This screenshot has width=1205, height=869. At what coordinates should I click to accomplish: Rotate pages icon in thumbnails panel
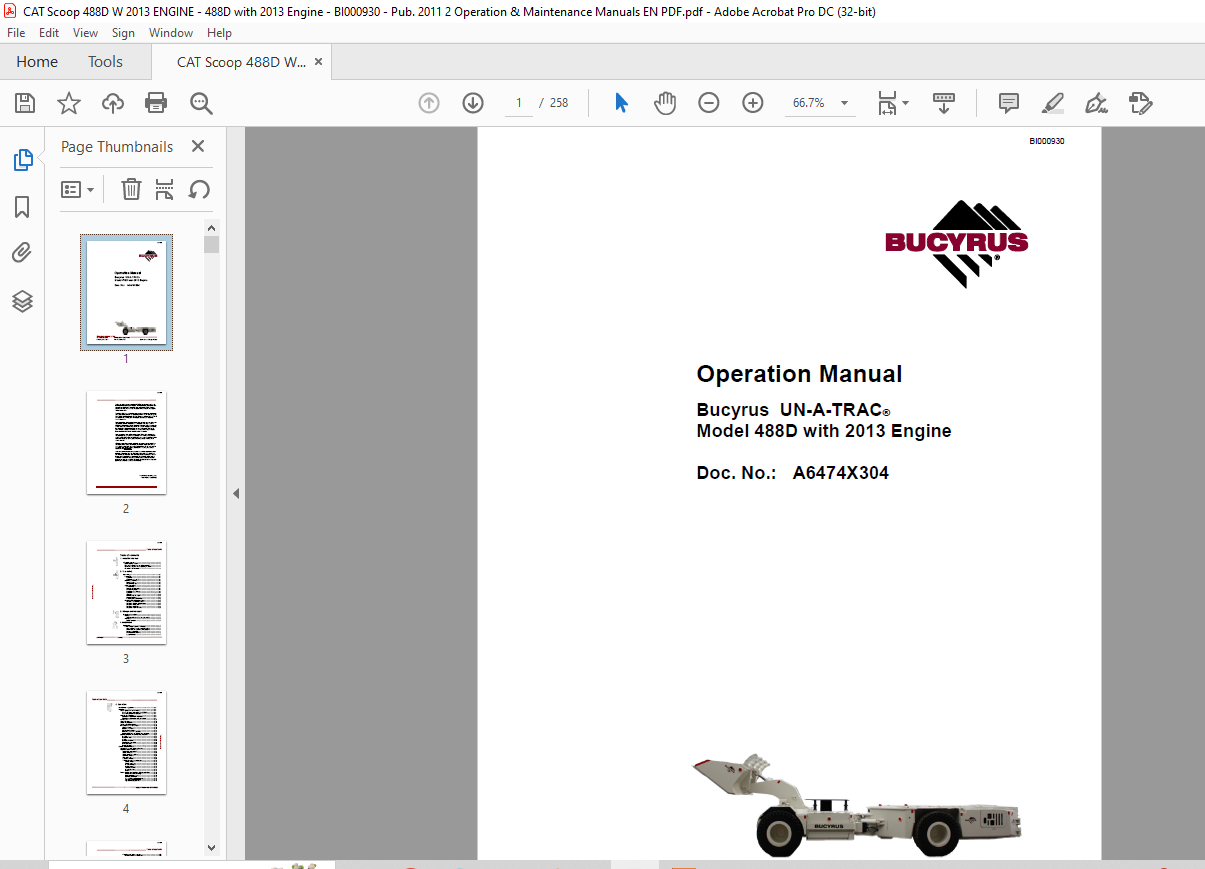coord(199,189)
